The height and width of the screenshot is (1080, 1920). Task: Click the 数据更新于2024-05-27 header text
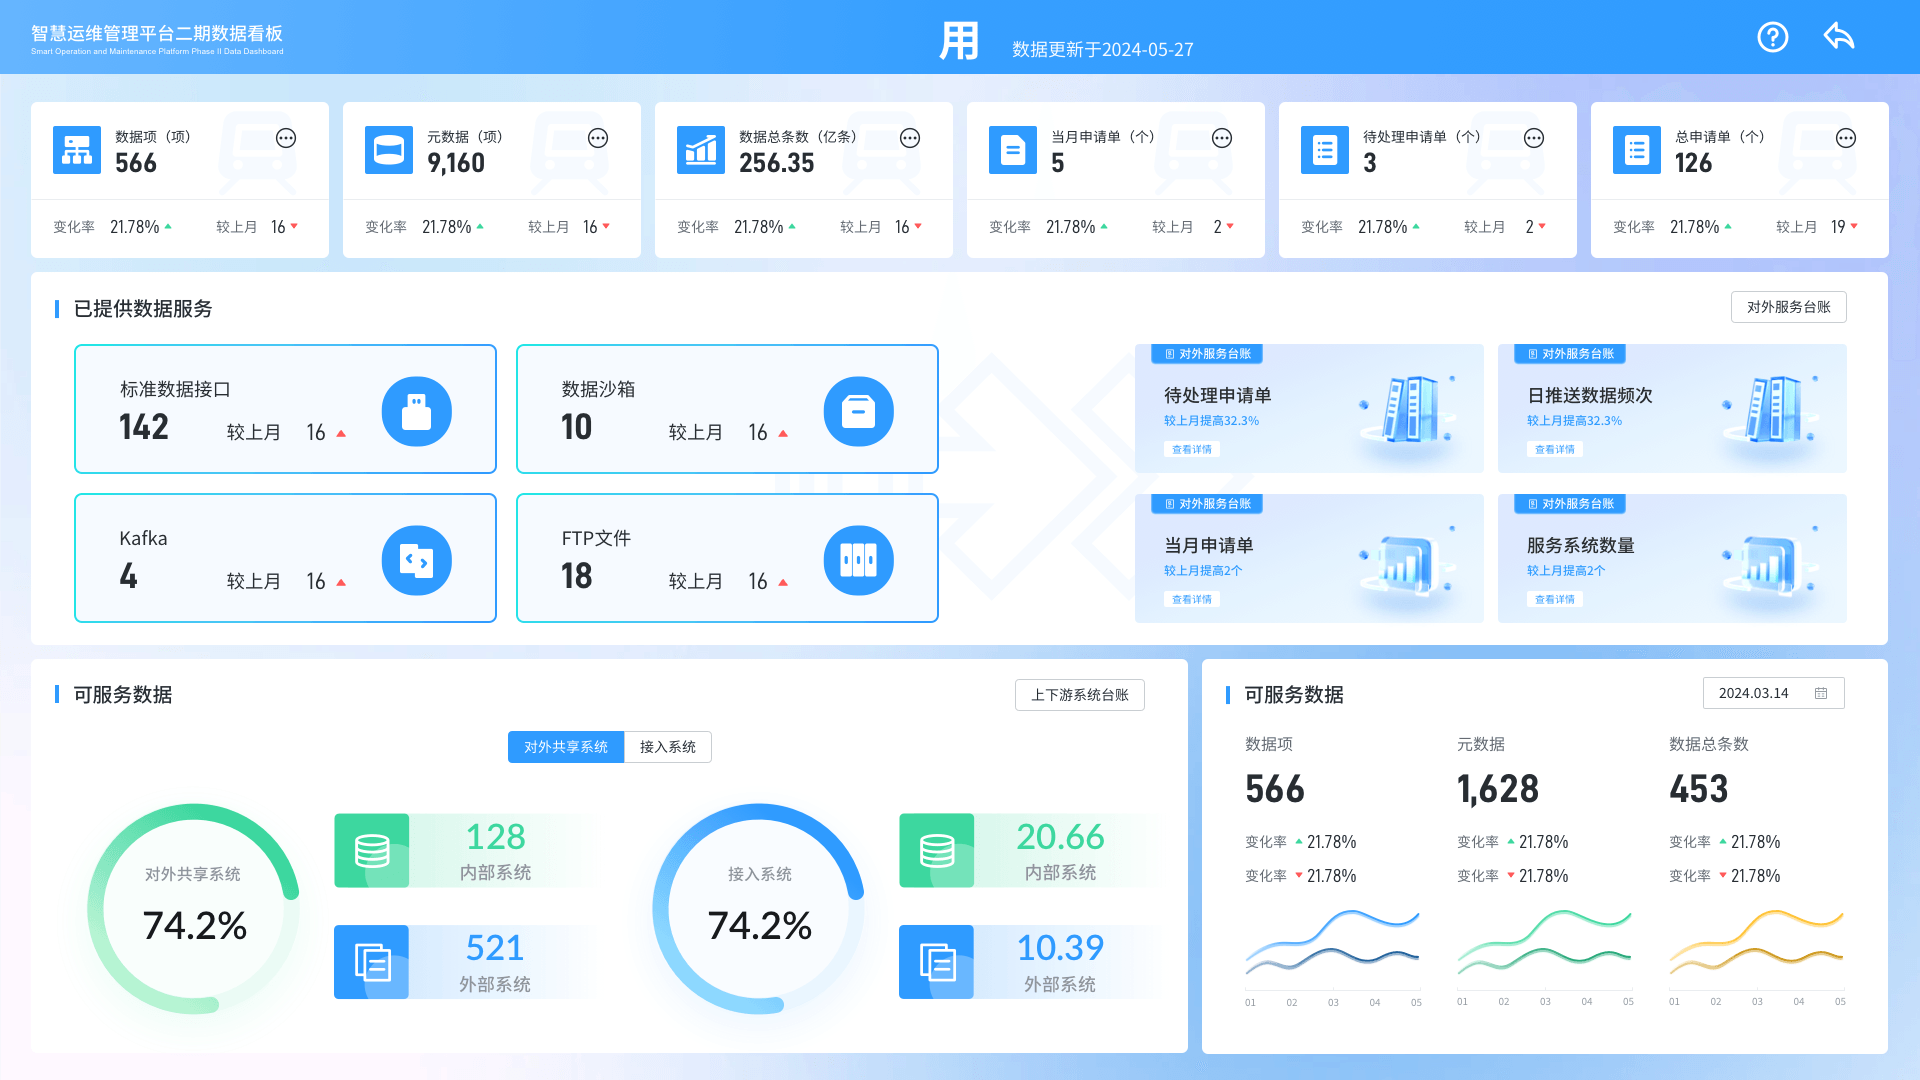click(x=1103, y=49)
